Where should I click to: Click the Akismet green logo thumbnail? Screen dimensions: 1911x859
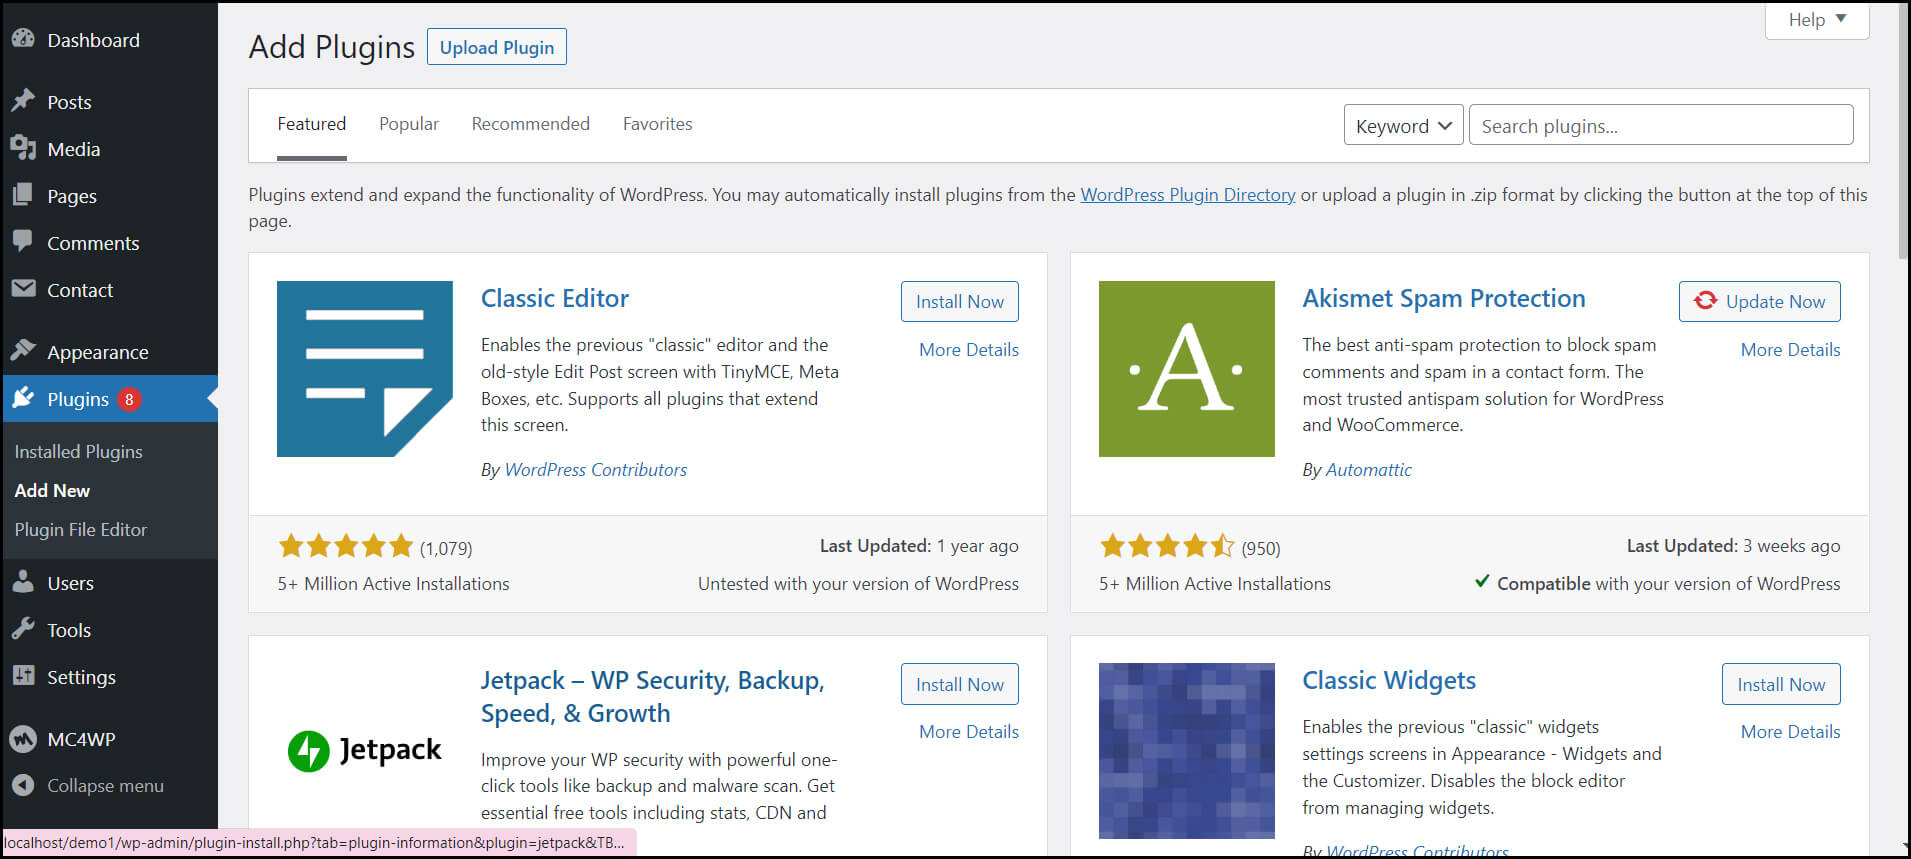click(1187, 369)
